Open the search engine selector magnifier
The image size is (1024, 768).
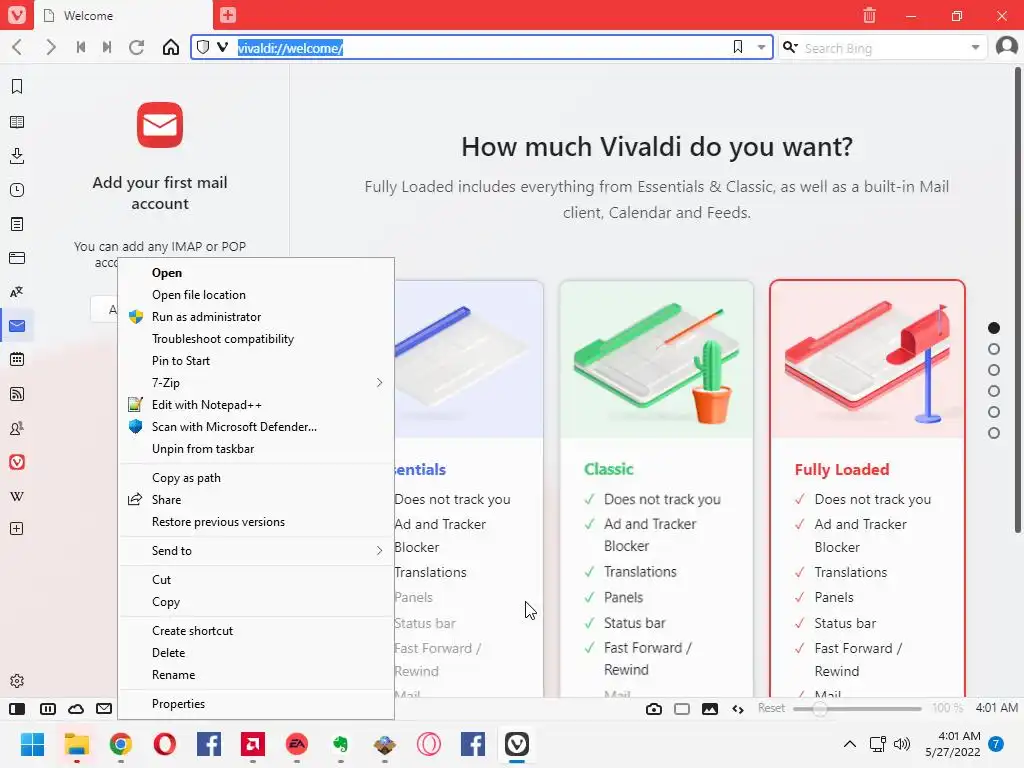790,47
